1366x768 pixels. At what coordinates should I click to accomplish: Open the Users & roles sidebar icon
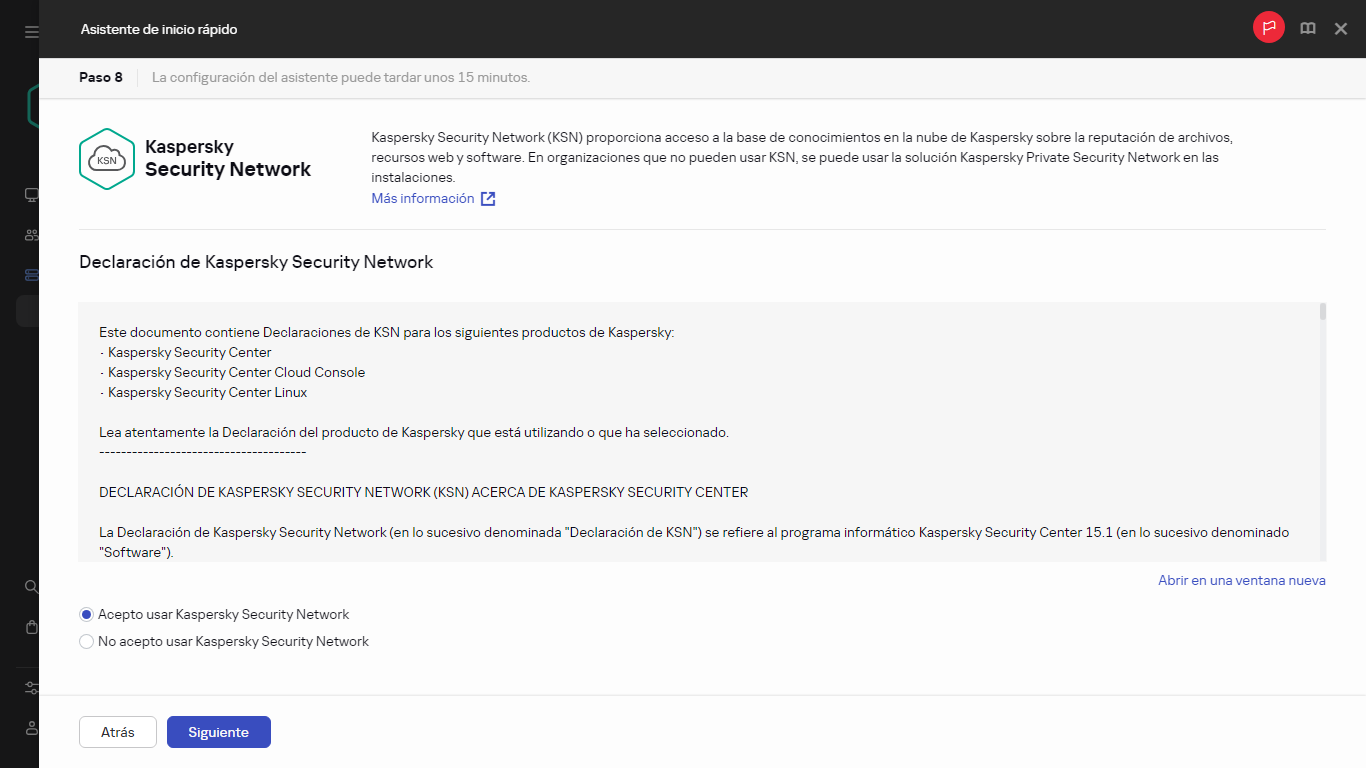coord(30,235)
